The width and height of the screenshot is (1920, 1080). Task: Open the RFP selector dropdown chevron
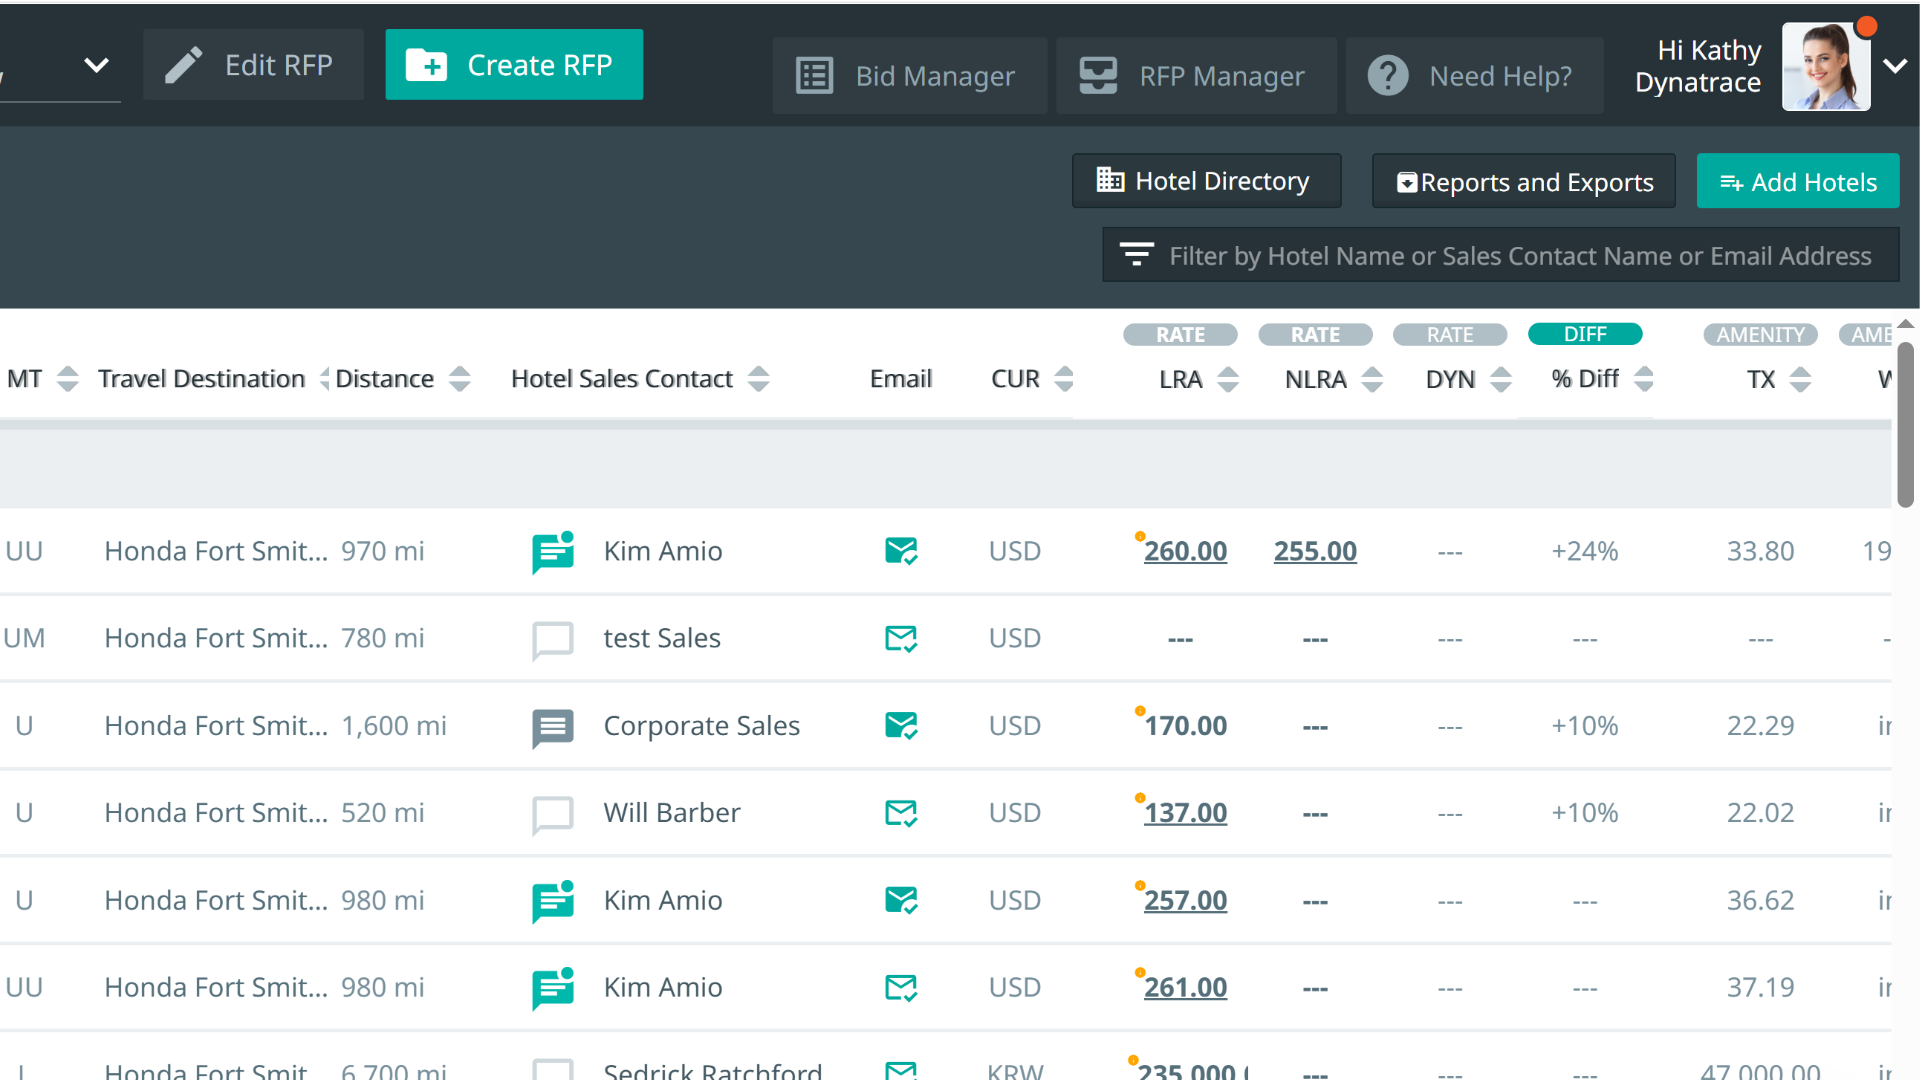(96, 66)
